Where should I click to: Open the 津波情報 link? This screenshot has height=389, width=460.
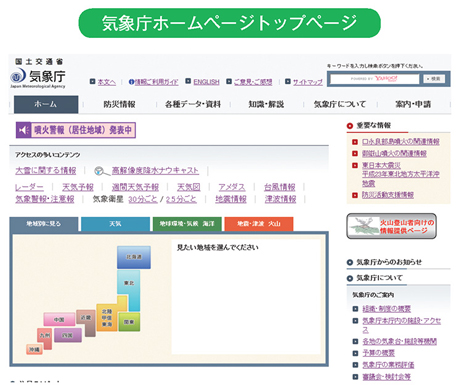[x=281, y=199]
